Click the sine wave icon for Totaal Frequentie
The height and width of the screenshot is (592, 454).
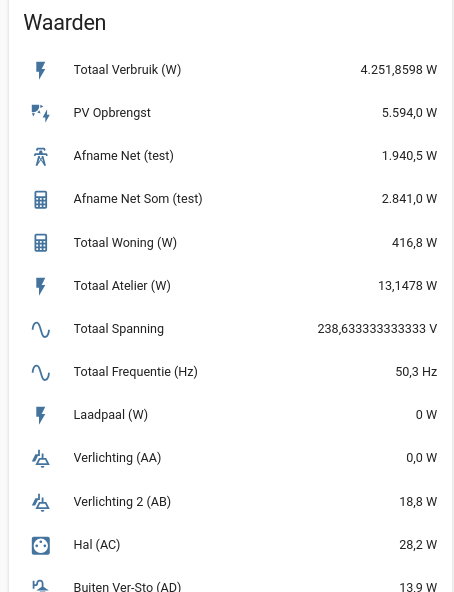coord(40,372)
